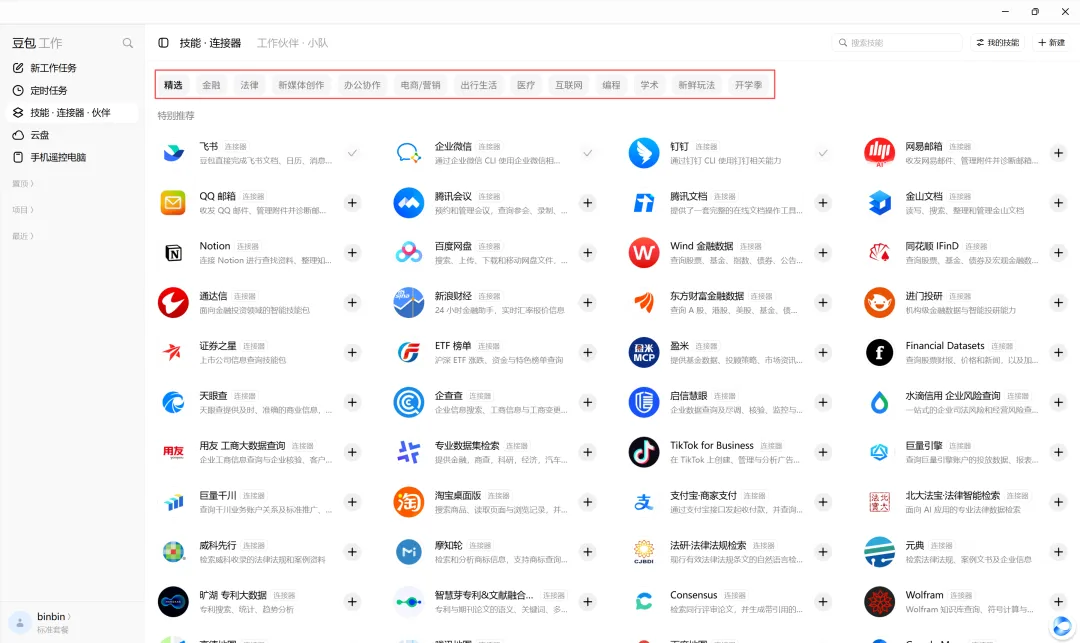The image size is (1080, 643).
Task: Open 手机遥控电脑 in sidebar
Action: point(72,157)
